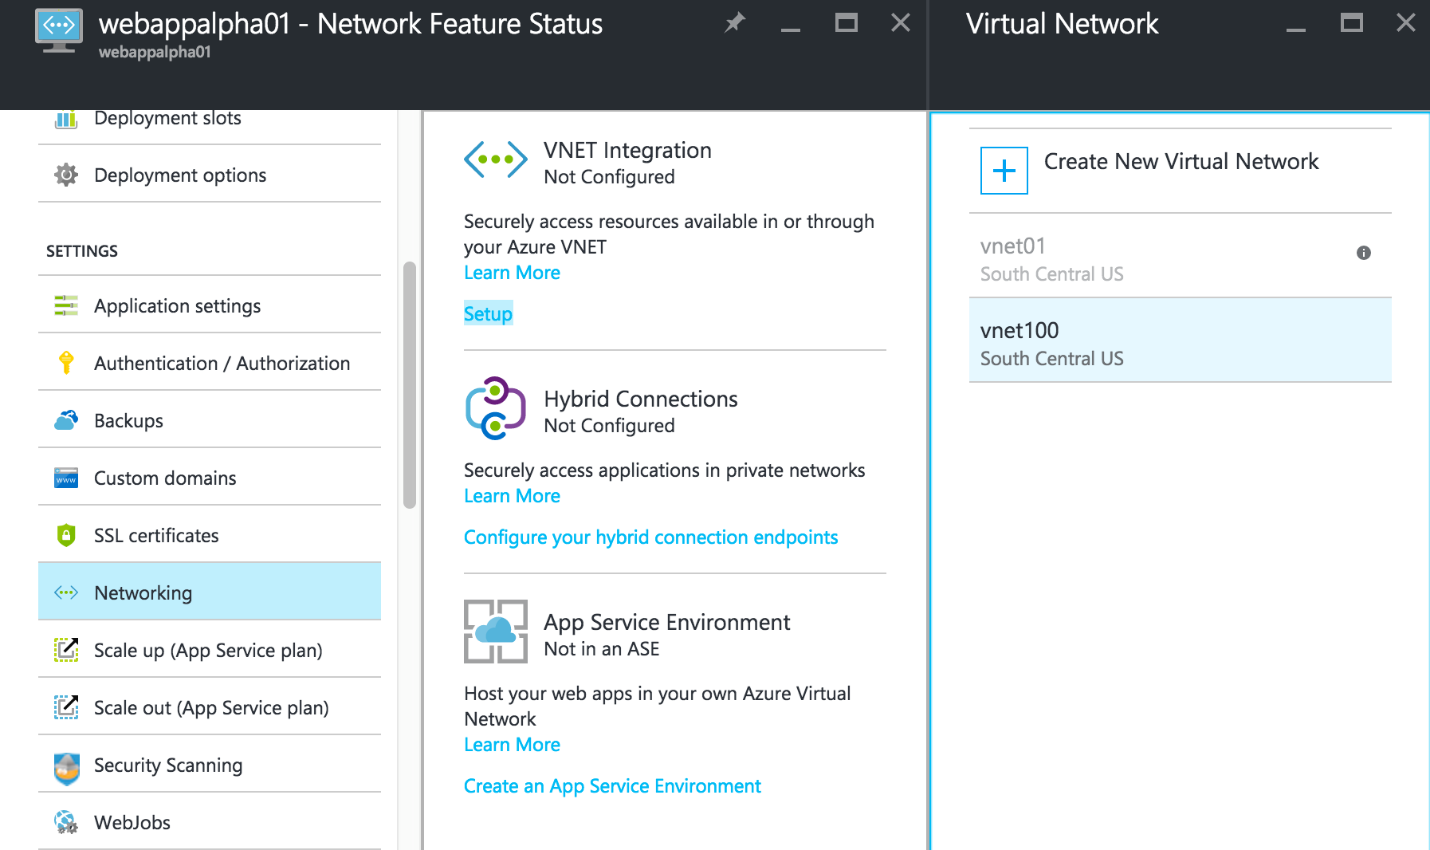The width and height of the screenshot is (1430, 850).
Task: Click Learn More under Hybrid Connections
Action: pos(512,496)
